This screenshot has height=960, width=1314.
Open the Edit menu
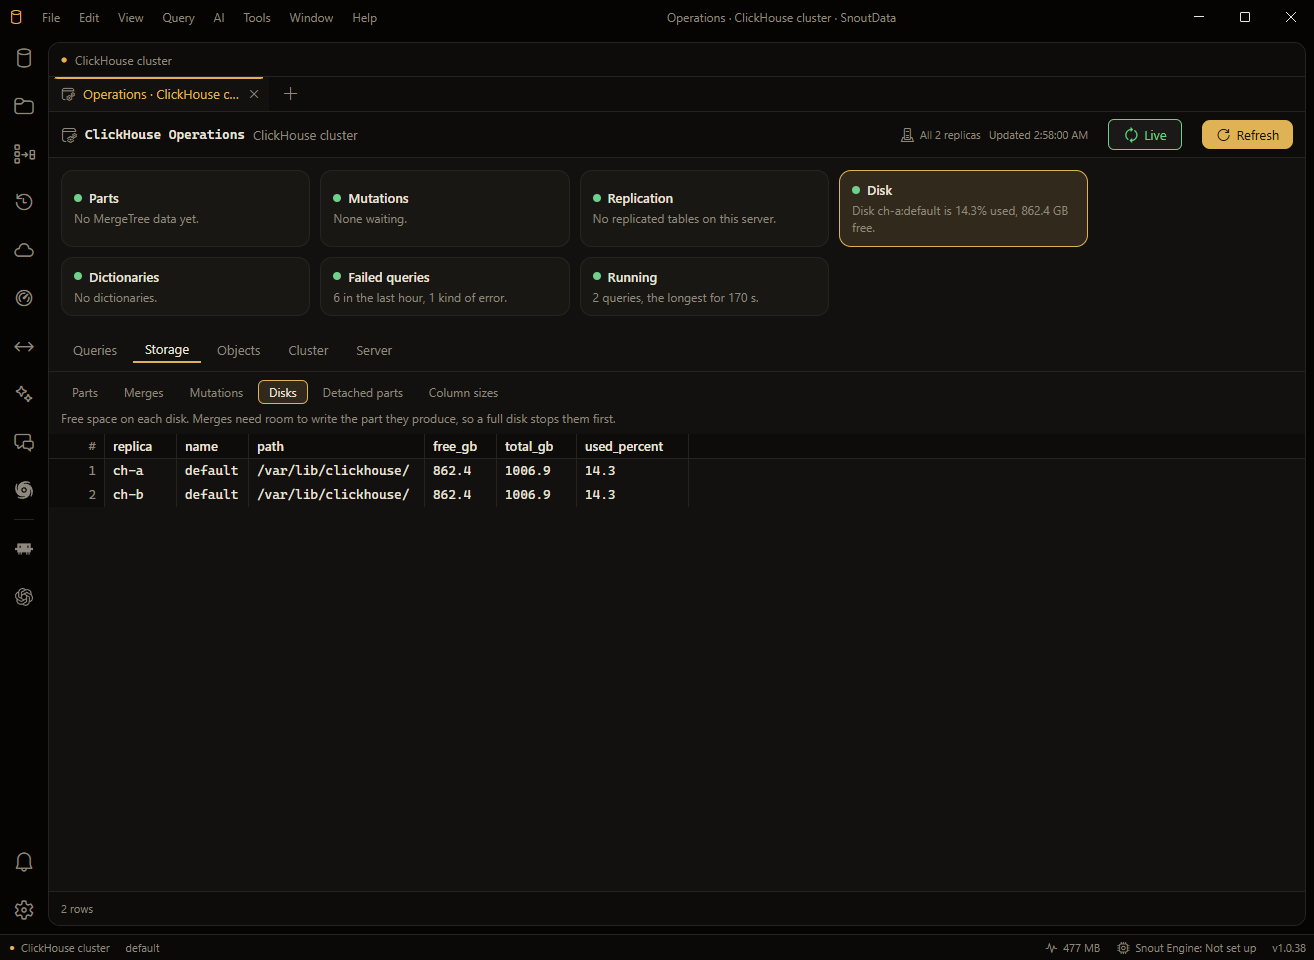tap(89, 18)
